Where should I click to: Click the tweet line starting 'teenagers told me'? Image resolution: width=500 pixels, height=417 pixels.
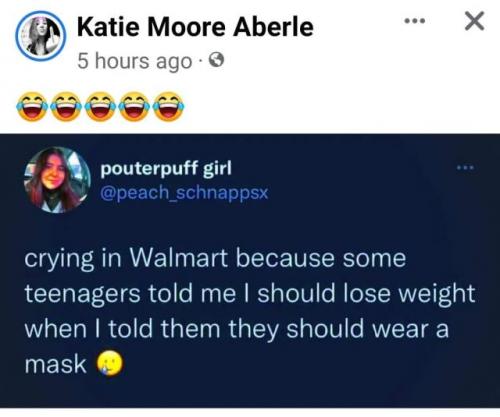coord(250,294)
